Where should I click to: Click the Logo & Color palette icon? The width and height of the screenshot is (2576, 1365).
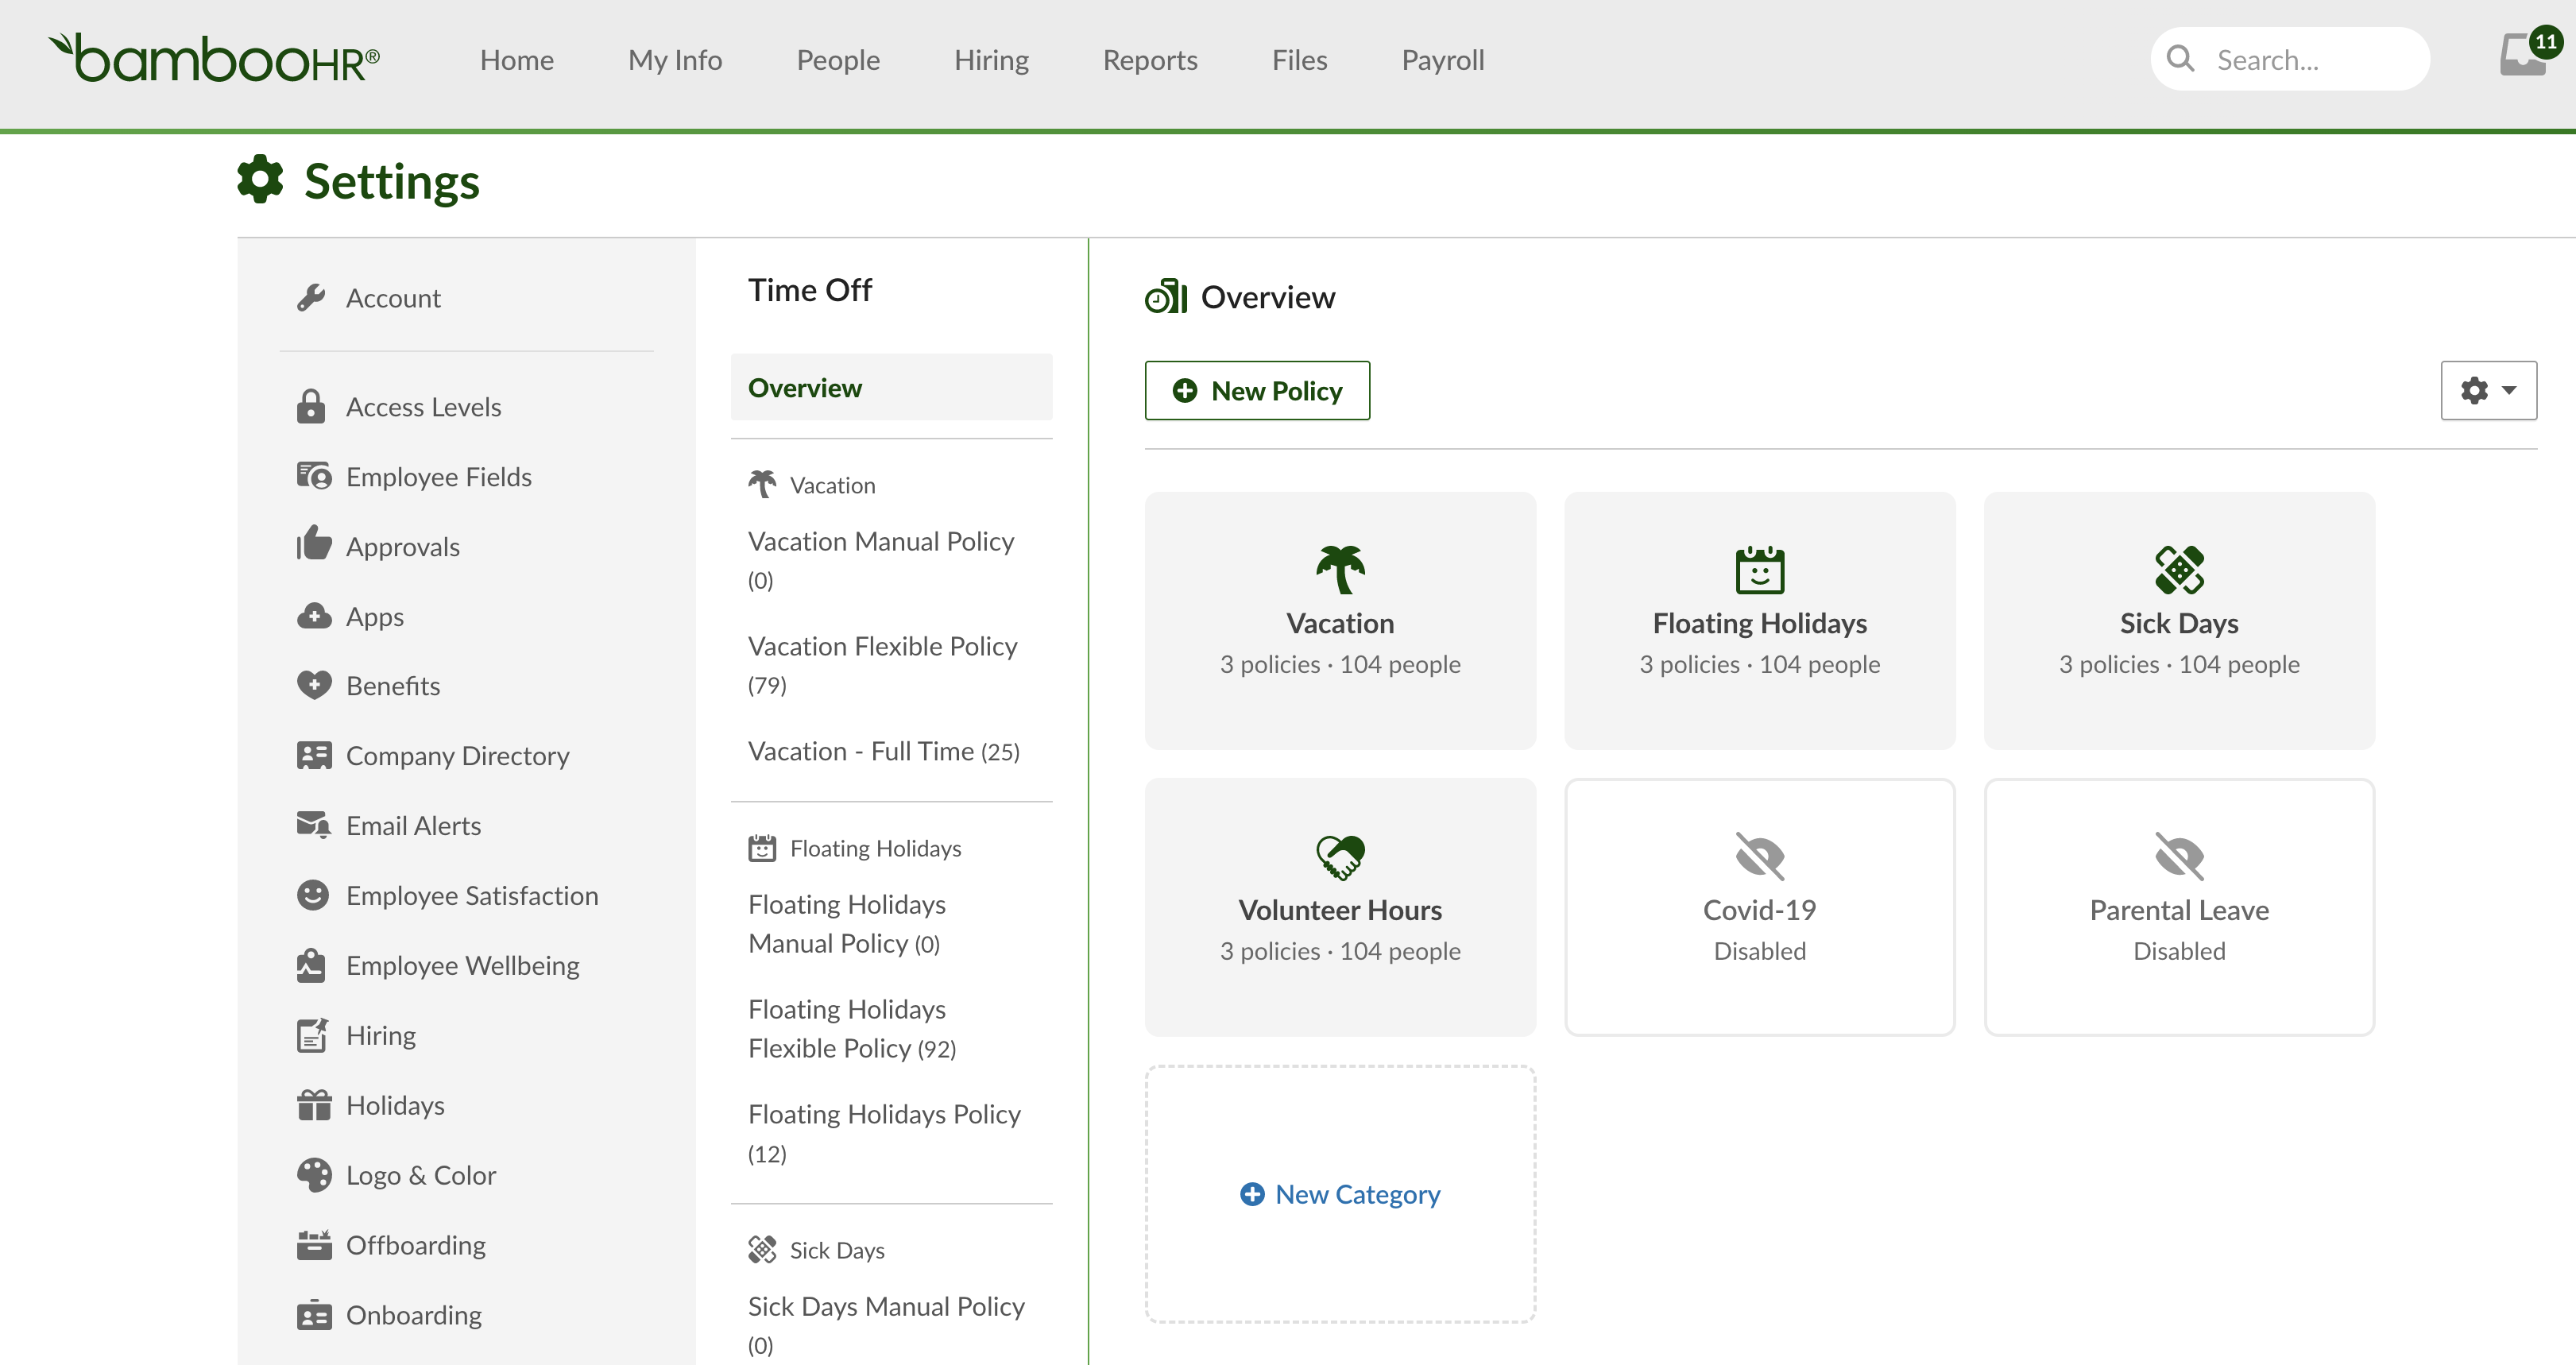(x=313, y=1175)
